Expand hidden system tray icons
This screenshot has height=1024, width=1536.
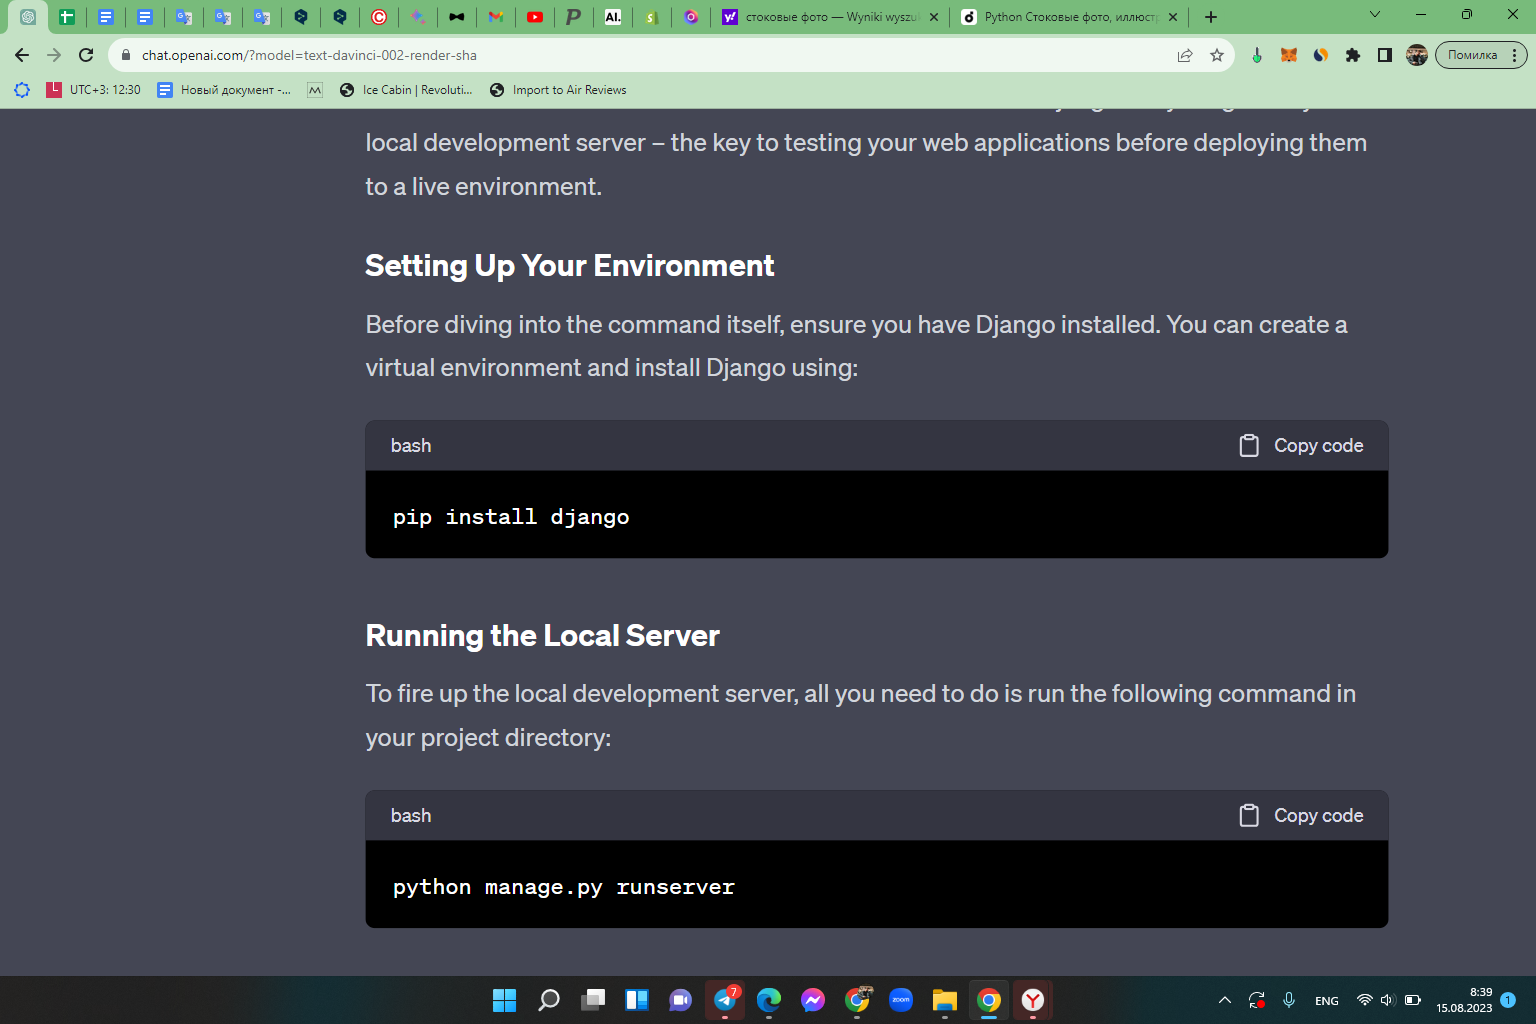pos(1224,999)
